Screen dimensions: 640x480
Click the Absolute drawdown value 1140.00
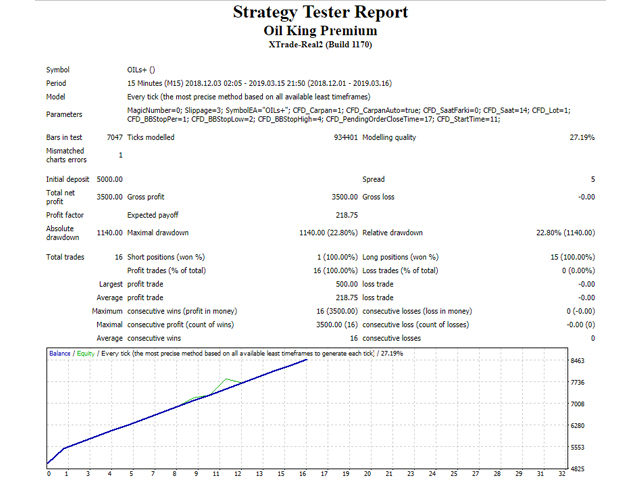[109, 233]
